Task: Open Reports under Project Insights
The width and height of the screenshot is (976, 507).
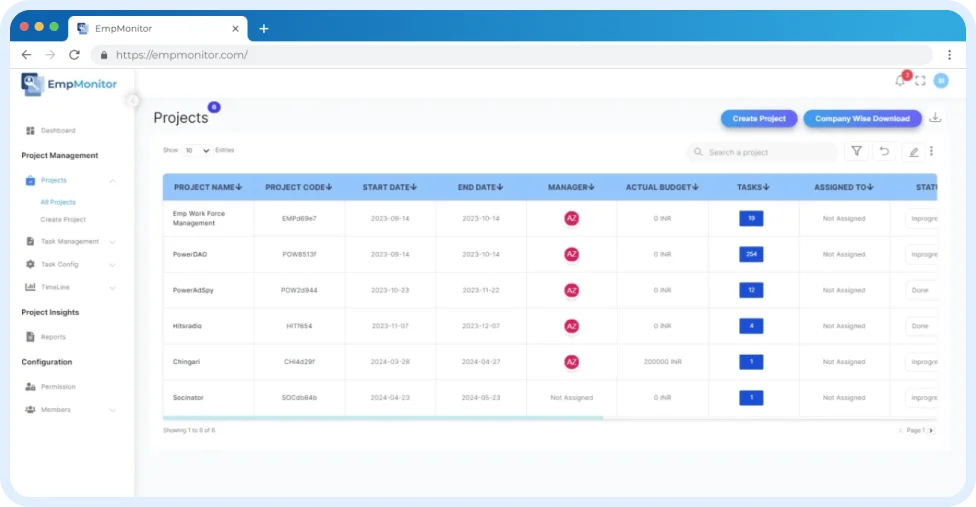Action: (53, 337)
